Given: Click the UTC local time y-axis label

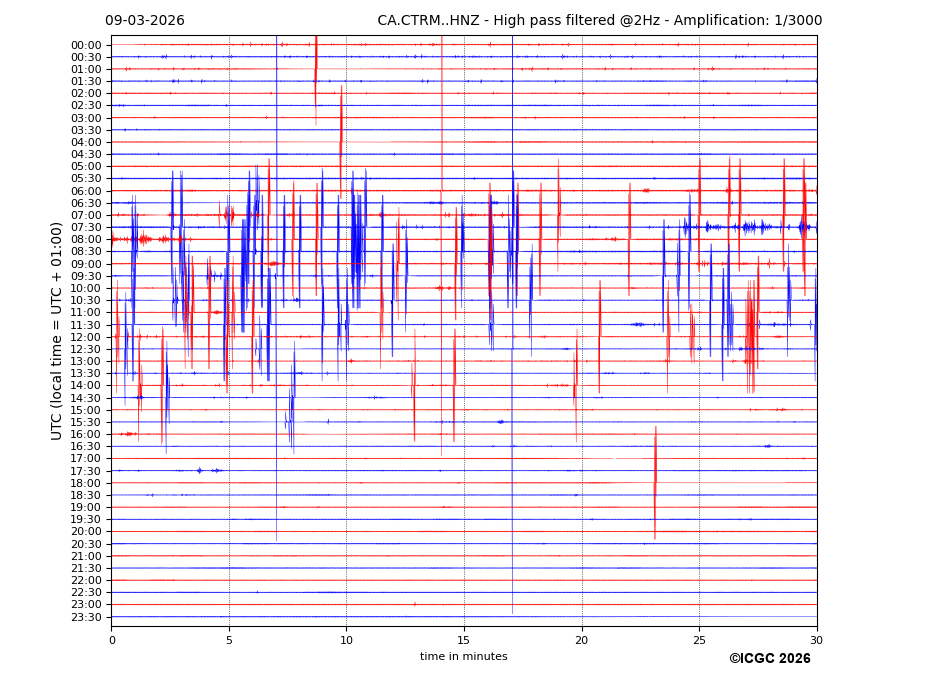Looking at the screenshot, I should (57, 331).
